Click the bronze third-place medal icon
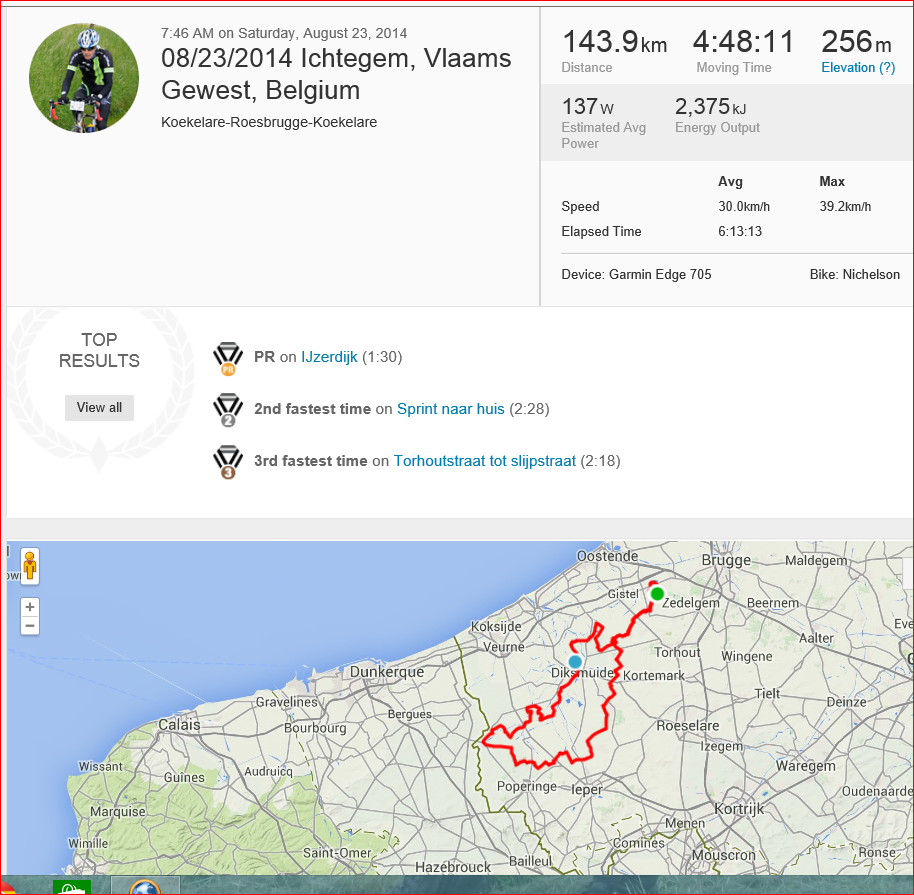 click(x=228, y=462)
